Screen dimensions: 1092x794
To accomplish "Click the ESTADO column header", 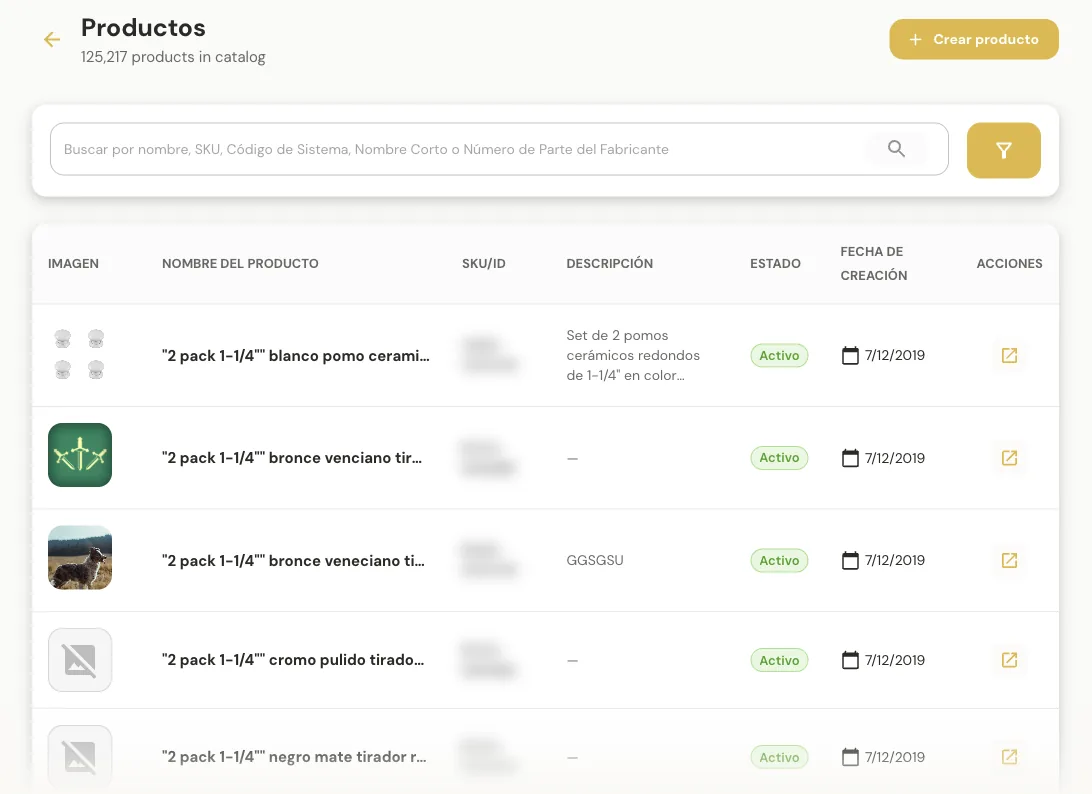I will click(x=775, y=263).
